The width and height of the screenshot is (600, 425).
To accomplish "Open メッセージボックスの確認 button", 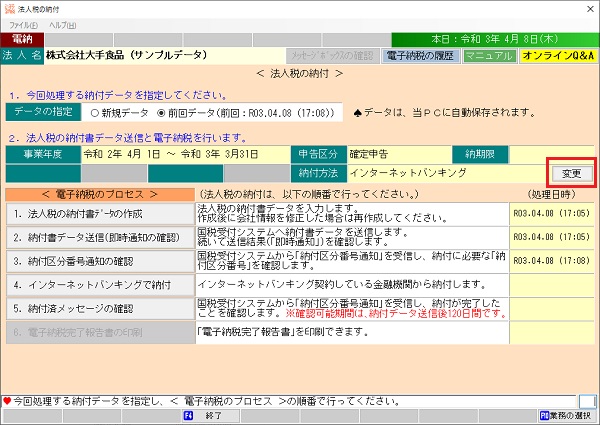I will point(333,56).
